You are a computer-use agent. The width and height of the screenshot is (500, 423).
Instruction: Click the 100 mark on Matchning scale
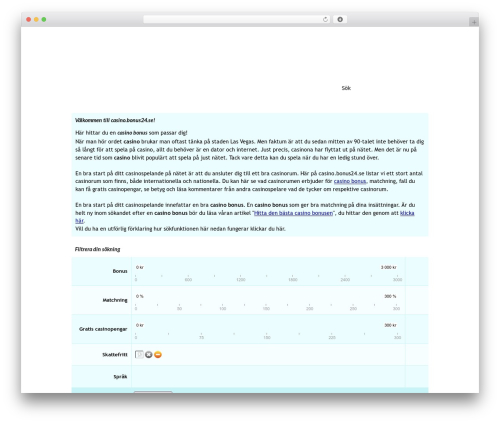(223, 309)
